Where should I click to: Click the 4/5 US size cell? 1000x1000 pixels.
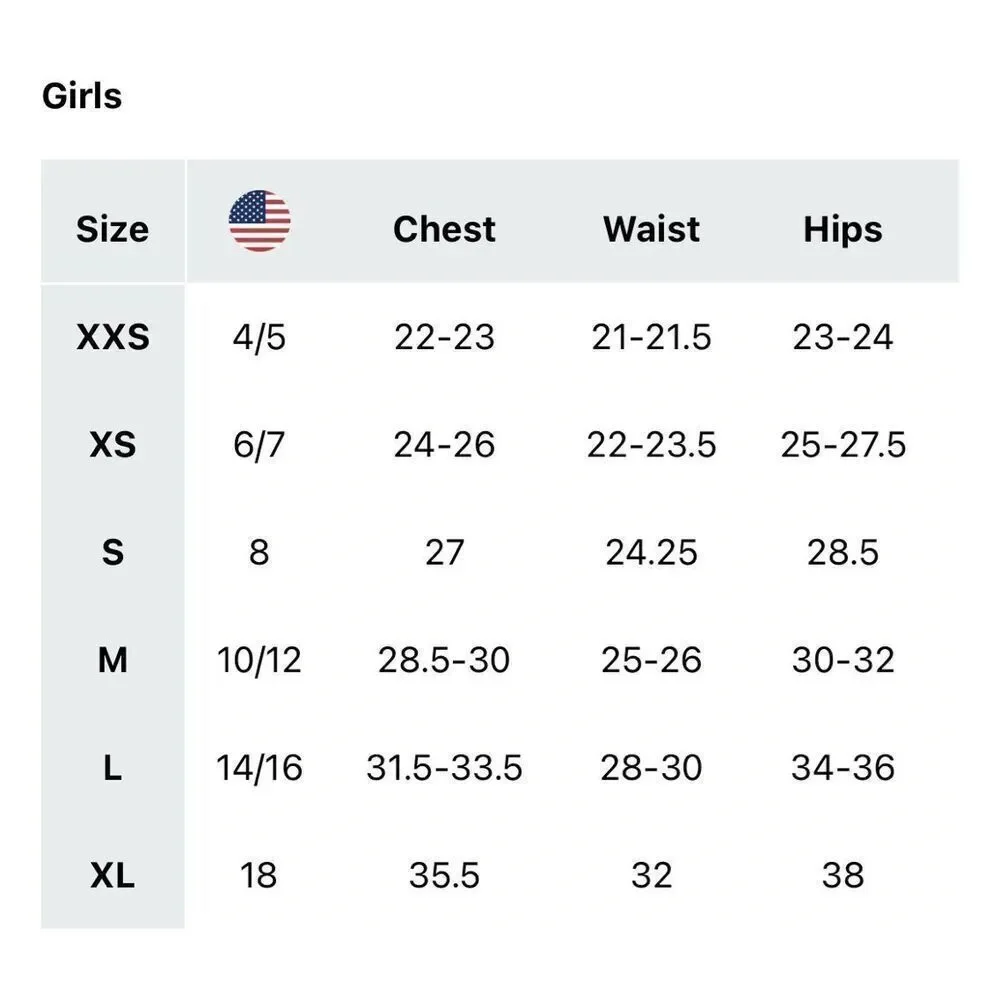pyautogui.click(x=259, y=337)
